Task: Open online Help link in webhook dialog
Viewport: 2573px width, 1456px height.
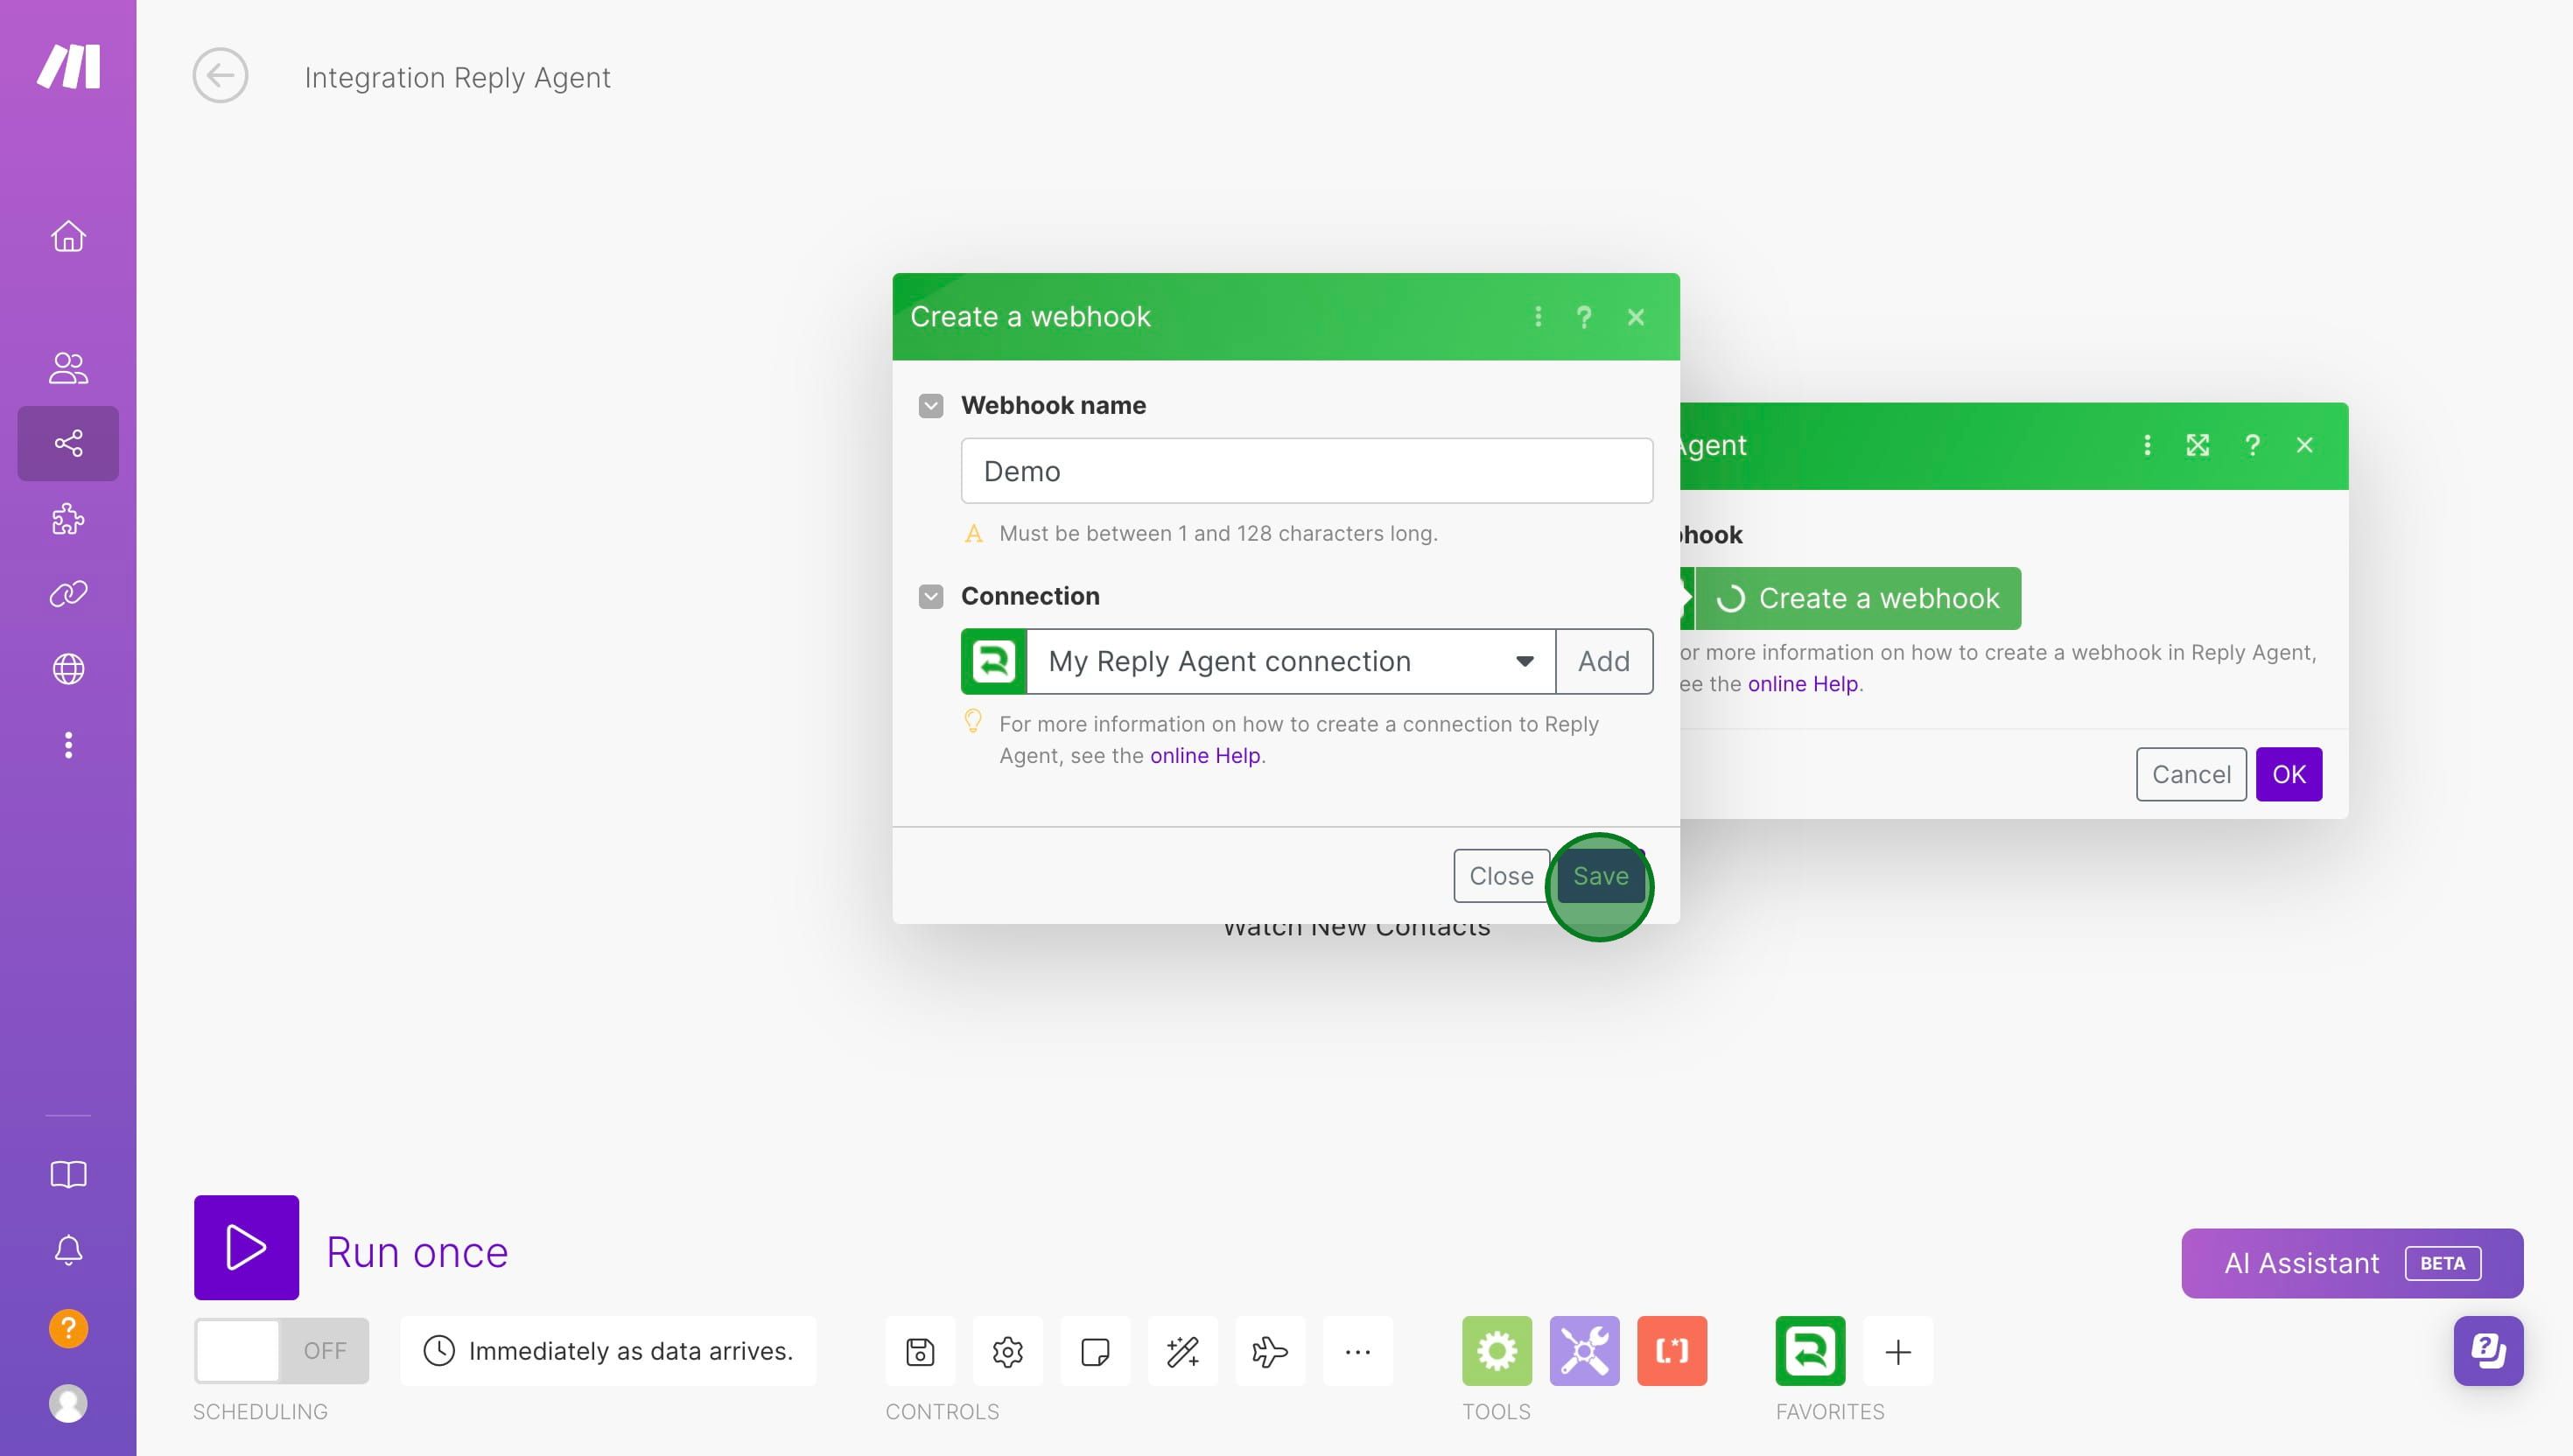Action: [x=1205, y=756]
